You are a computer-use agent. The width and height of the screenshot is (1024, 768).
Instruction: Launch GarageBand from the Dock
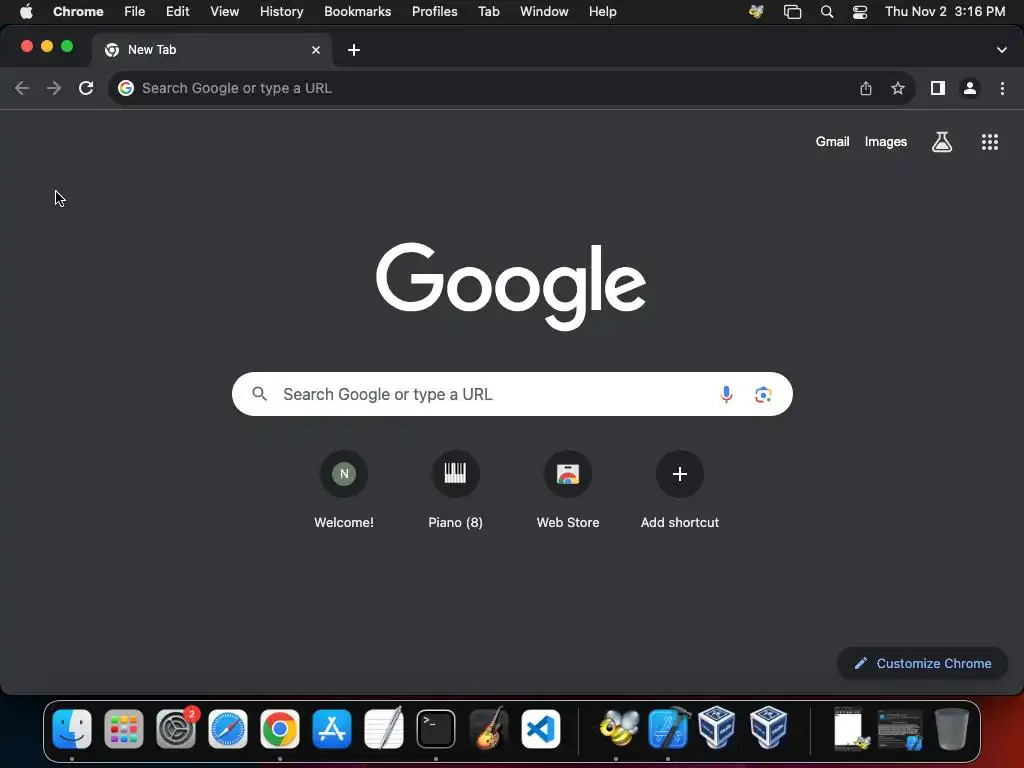click(488, 729)
